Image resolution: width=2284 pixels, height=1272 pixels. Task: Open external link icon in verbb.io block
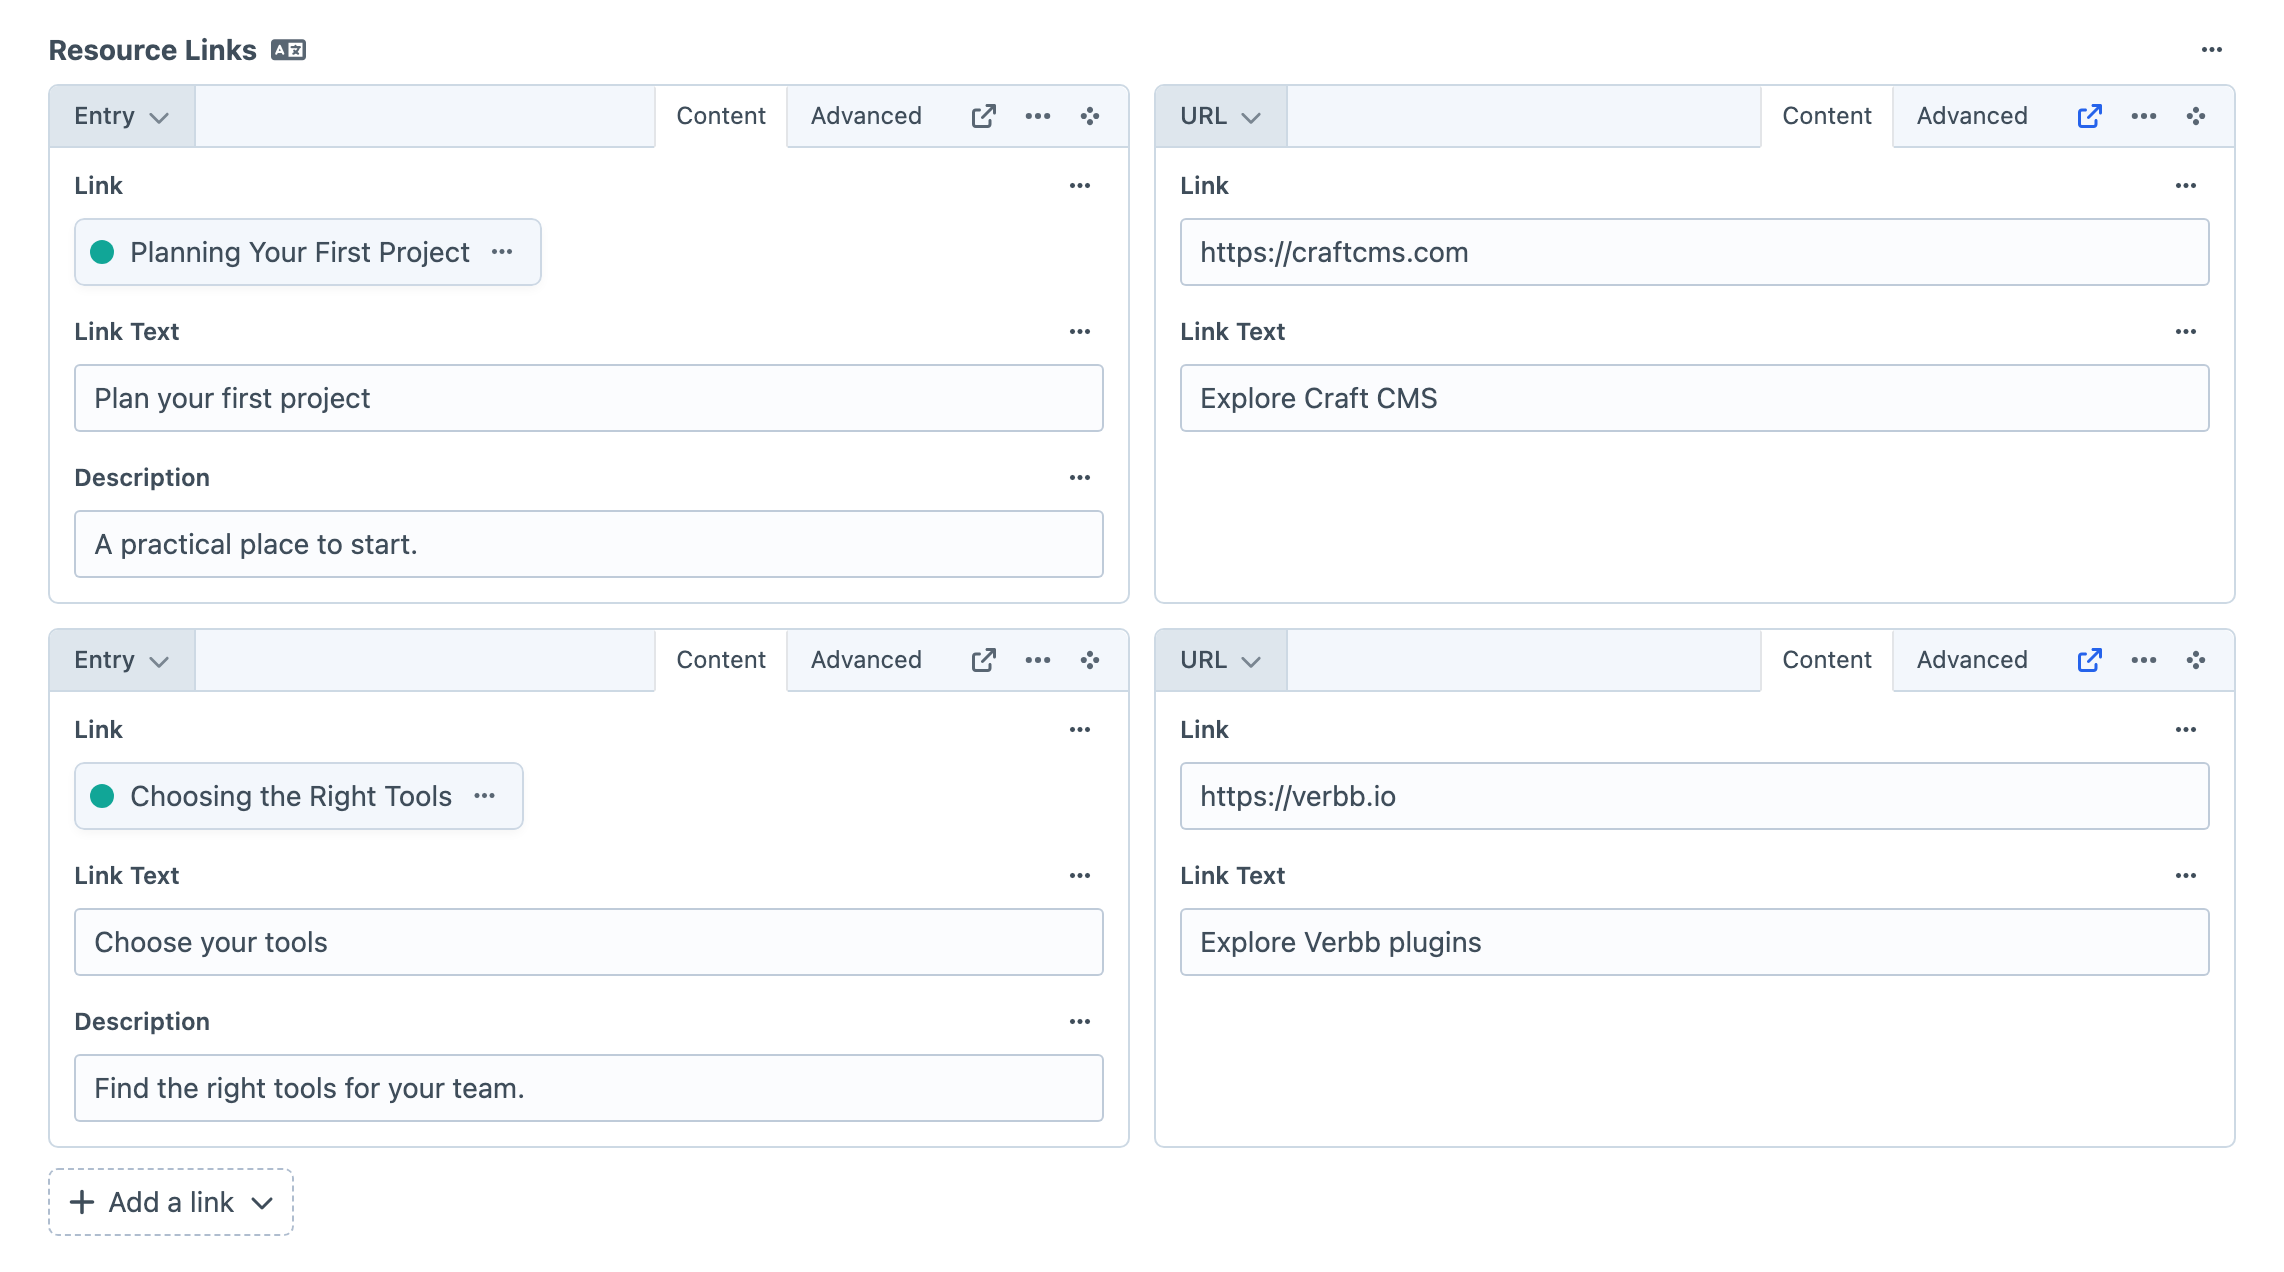click(x=2089, y=660)
